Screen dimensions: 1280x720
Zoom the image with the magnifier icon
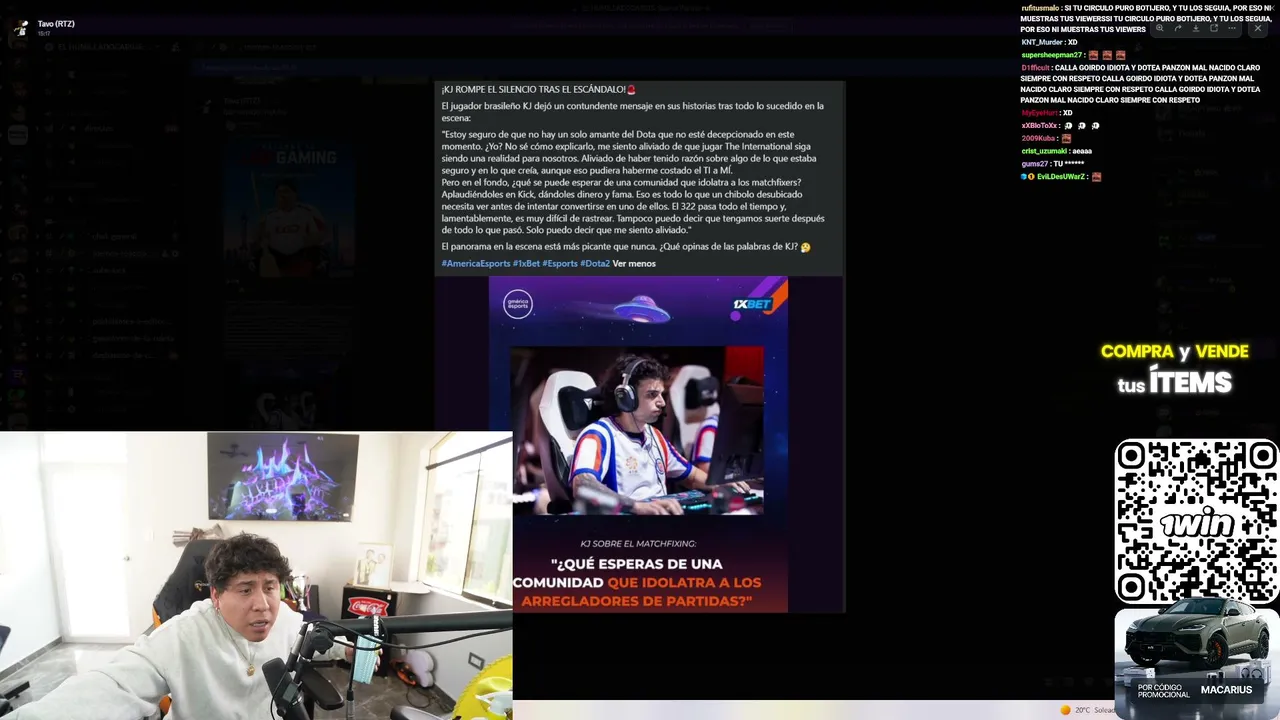1159,28
